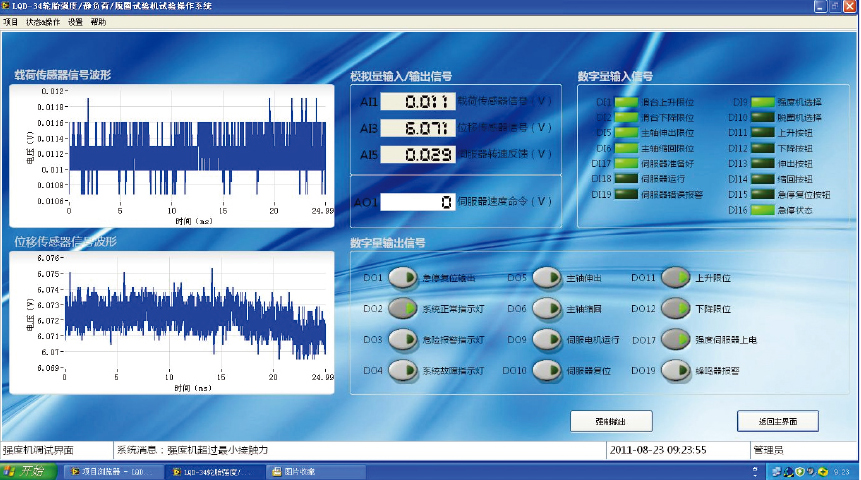Toggle the DO1 emergency stop reset output
The image size is (861, 480).
click(402, 277)
